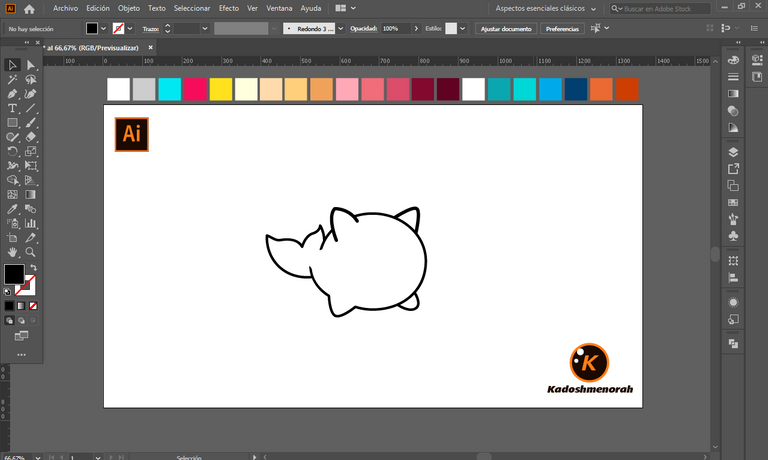This screenshot has height=460, width=768.
Task: Change screen mode button in toolbar
Action: (21, 336)
